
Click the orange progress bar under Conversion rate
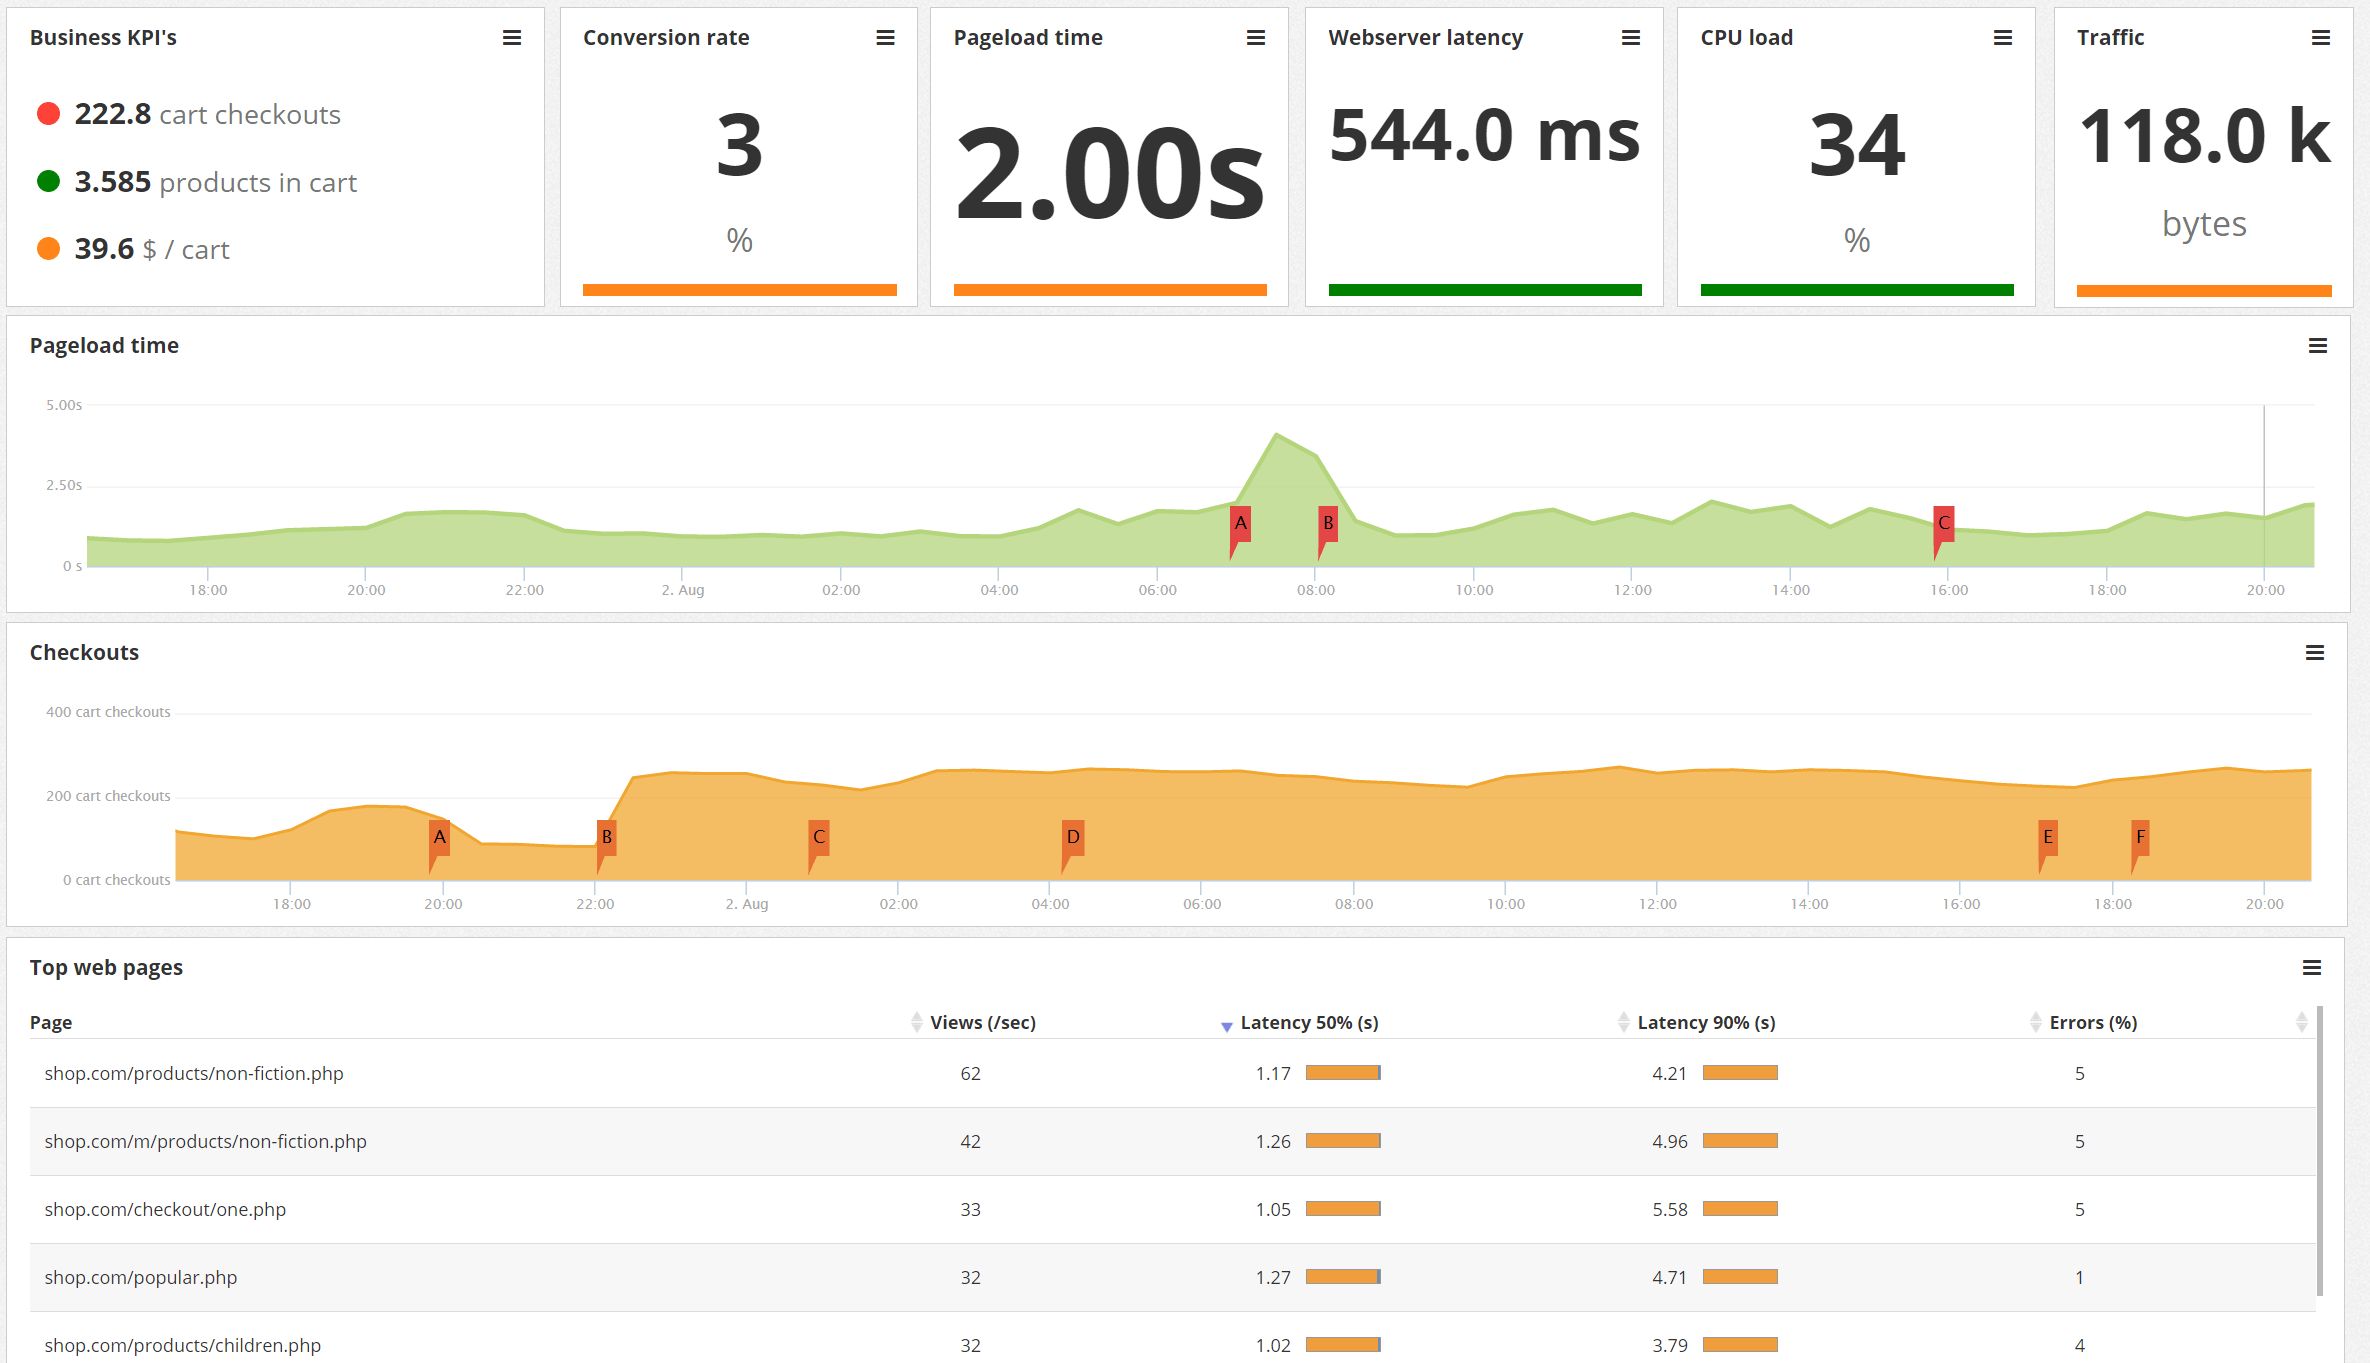coord(740,289)
